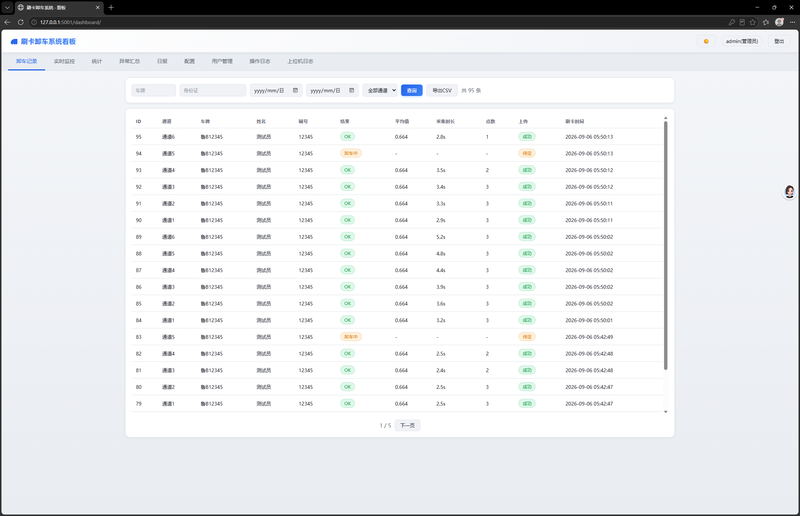This screenshot has height=516, width=800.
Task: Click the blue dashboard logo icon
Action: pyautogui.click(x=14, y=41)
